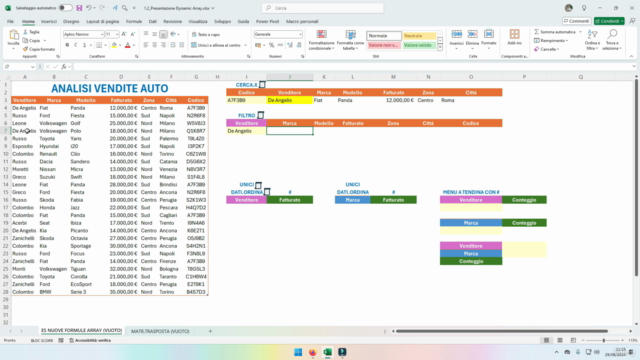Open the MATR.TRASPOSTA (VUOTO) sheet tab
The height and width of the screenshot is (360, 640).
pyautogui.click(x=160, y=331)
